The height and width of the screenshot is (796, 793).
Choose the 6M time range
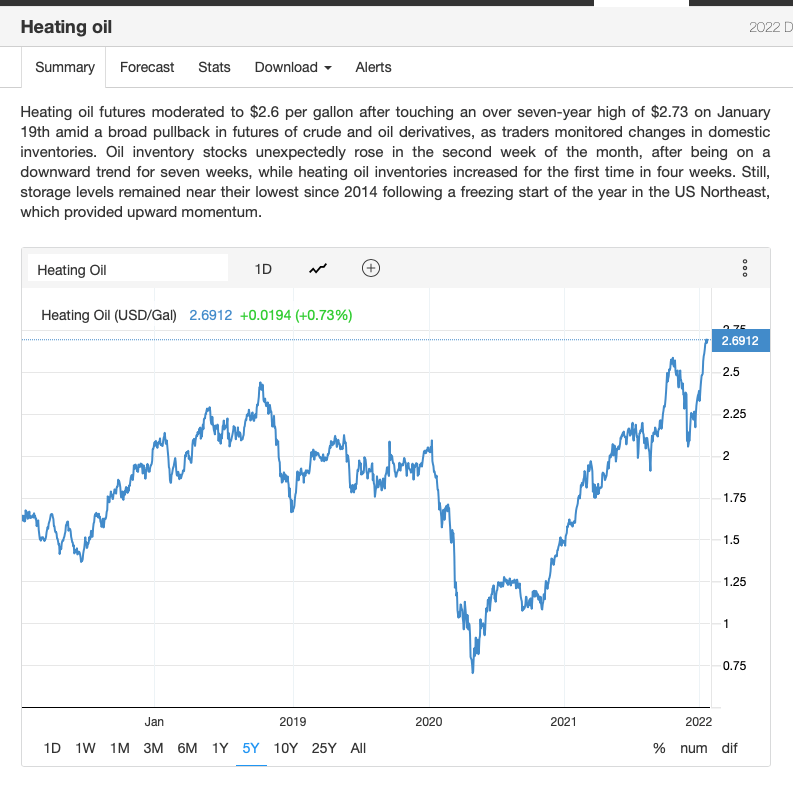(x=187, y=748)
